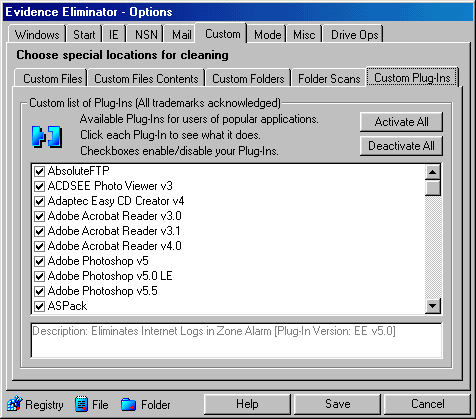Image resolution: width=476 pixels, height=419 pixels.
Task: Switch to the Windows tab
Action: pyautogui.click(x=37, y=34)
